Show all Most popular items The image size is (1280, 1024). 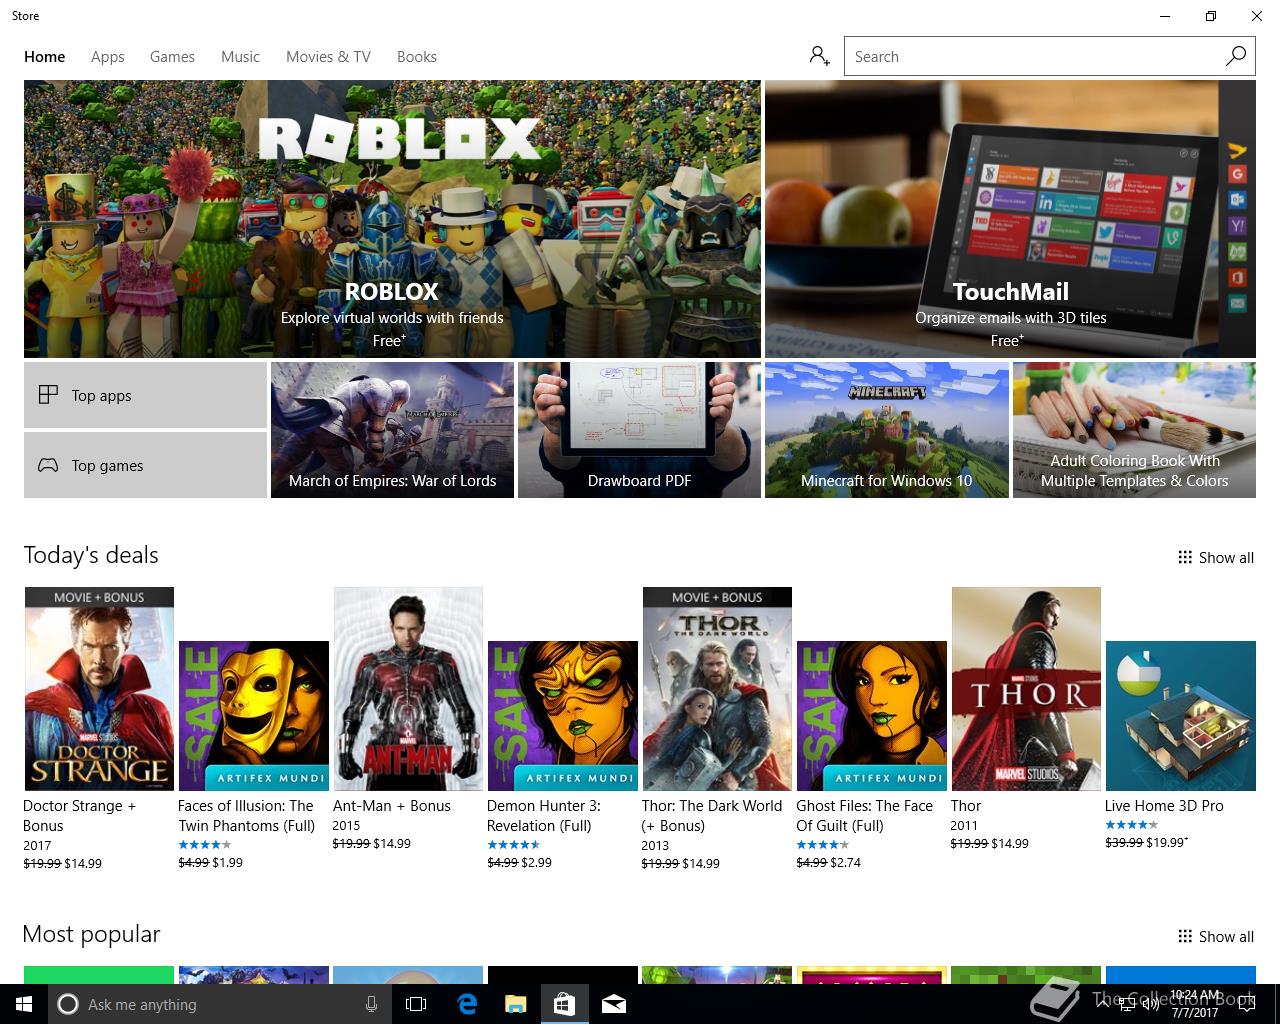coord(1215,936)
